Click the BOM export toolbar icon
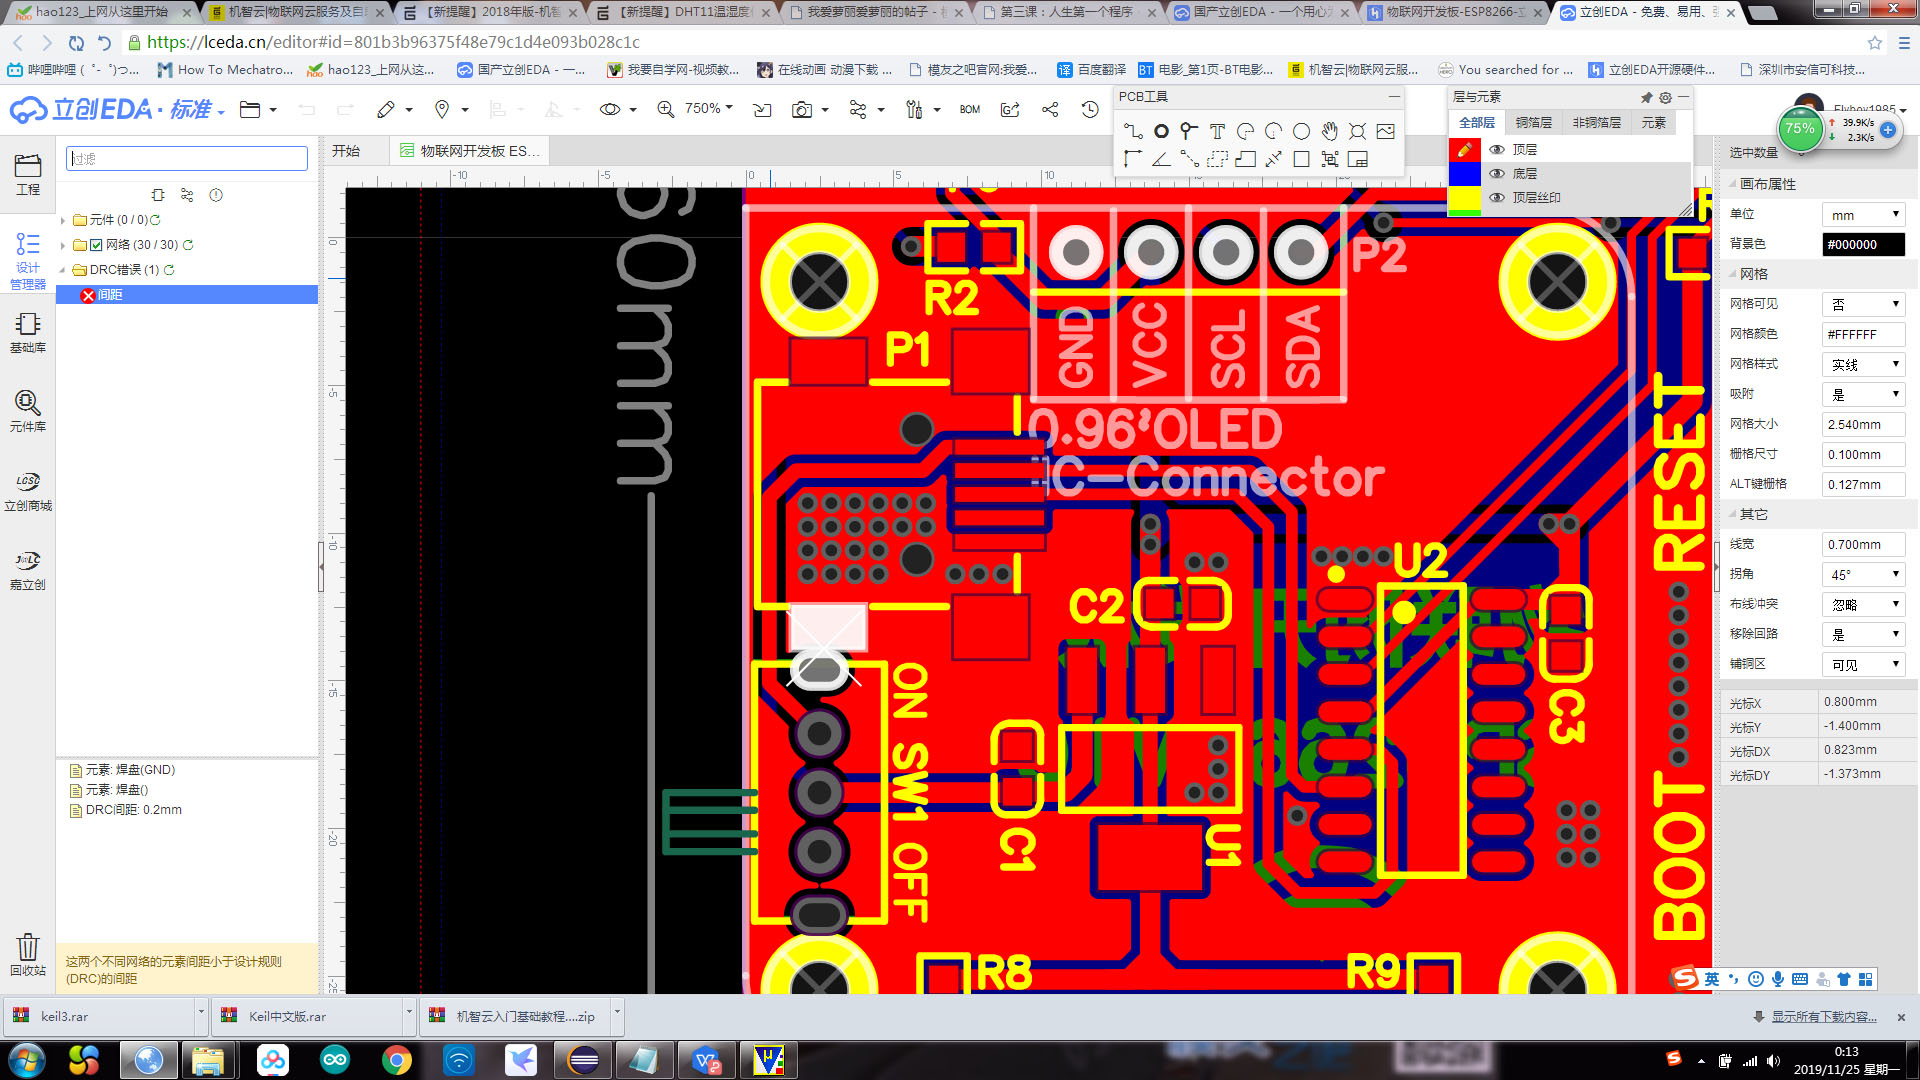 click(969, 109)
